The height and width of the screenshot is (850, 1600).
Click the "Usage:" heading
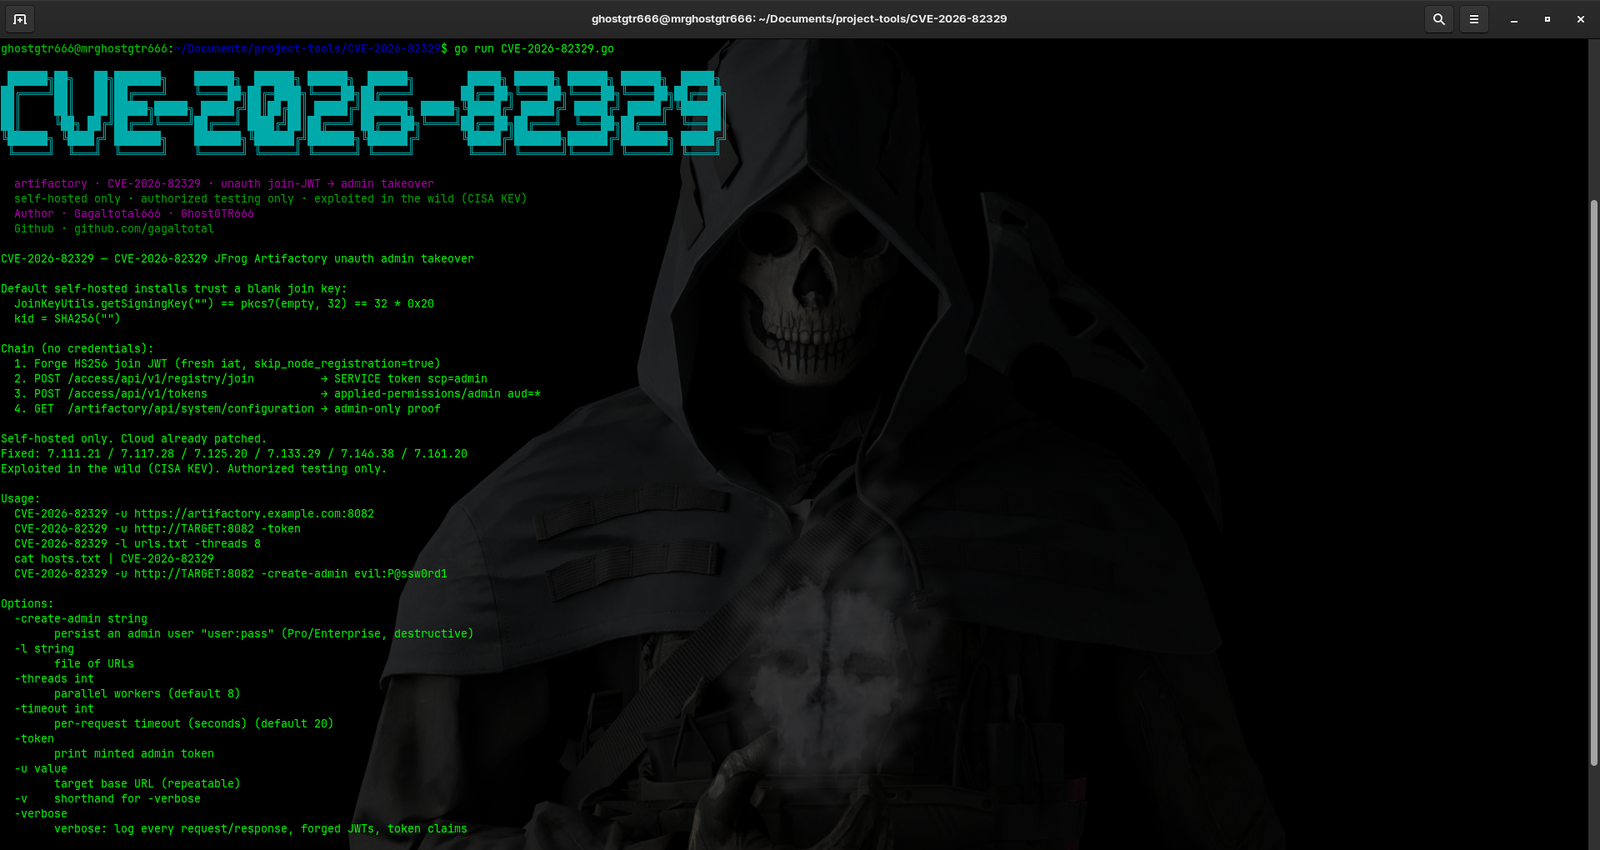[x=20, y=499]
